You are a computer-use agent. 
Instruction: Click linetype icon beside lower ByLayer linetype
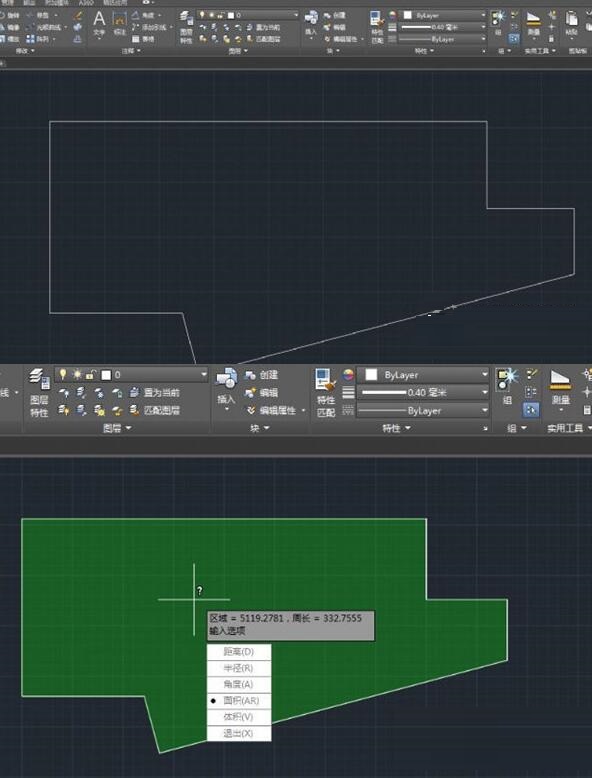tap(348, 410)
